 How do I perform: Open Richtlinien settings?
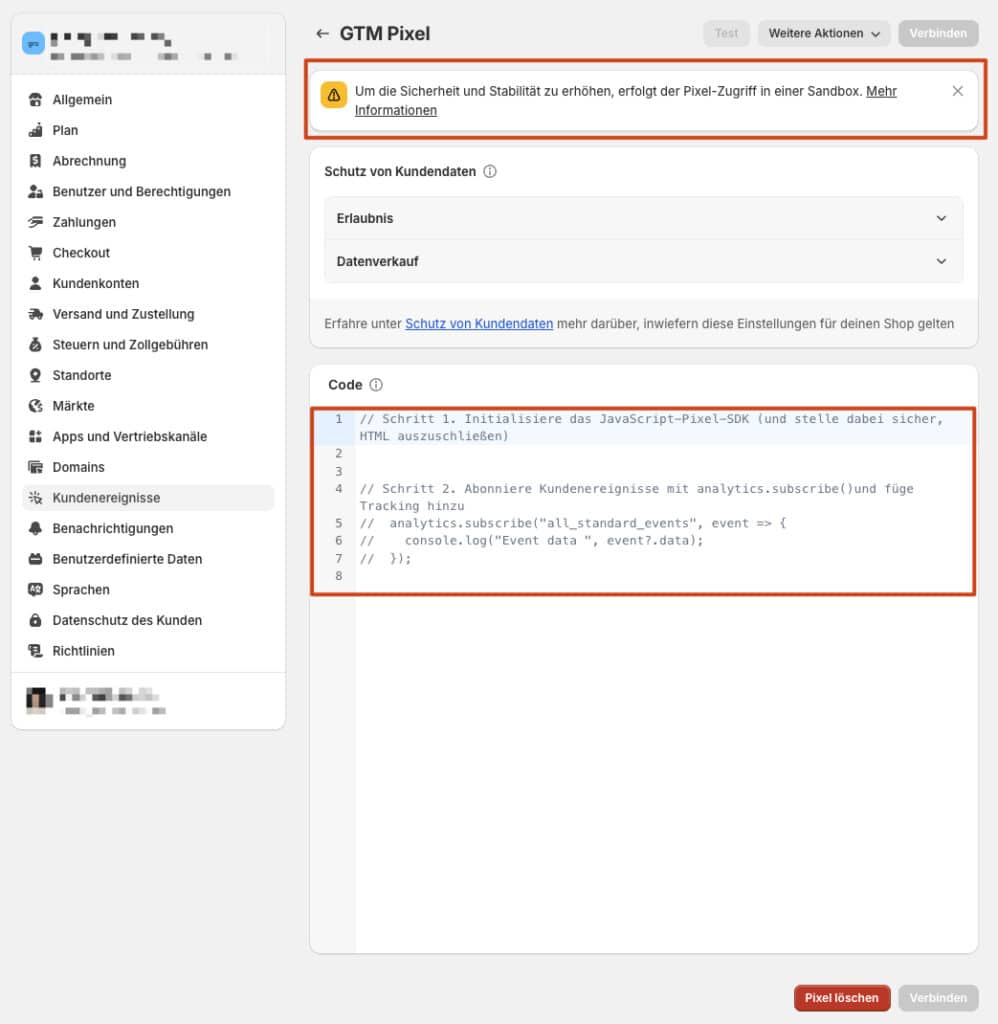coord(148,651)
